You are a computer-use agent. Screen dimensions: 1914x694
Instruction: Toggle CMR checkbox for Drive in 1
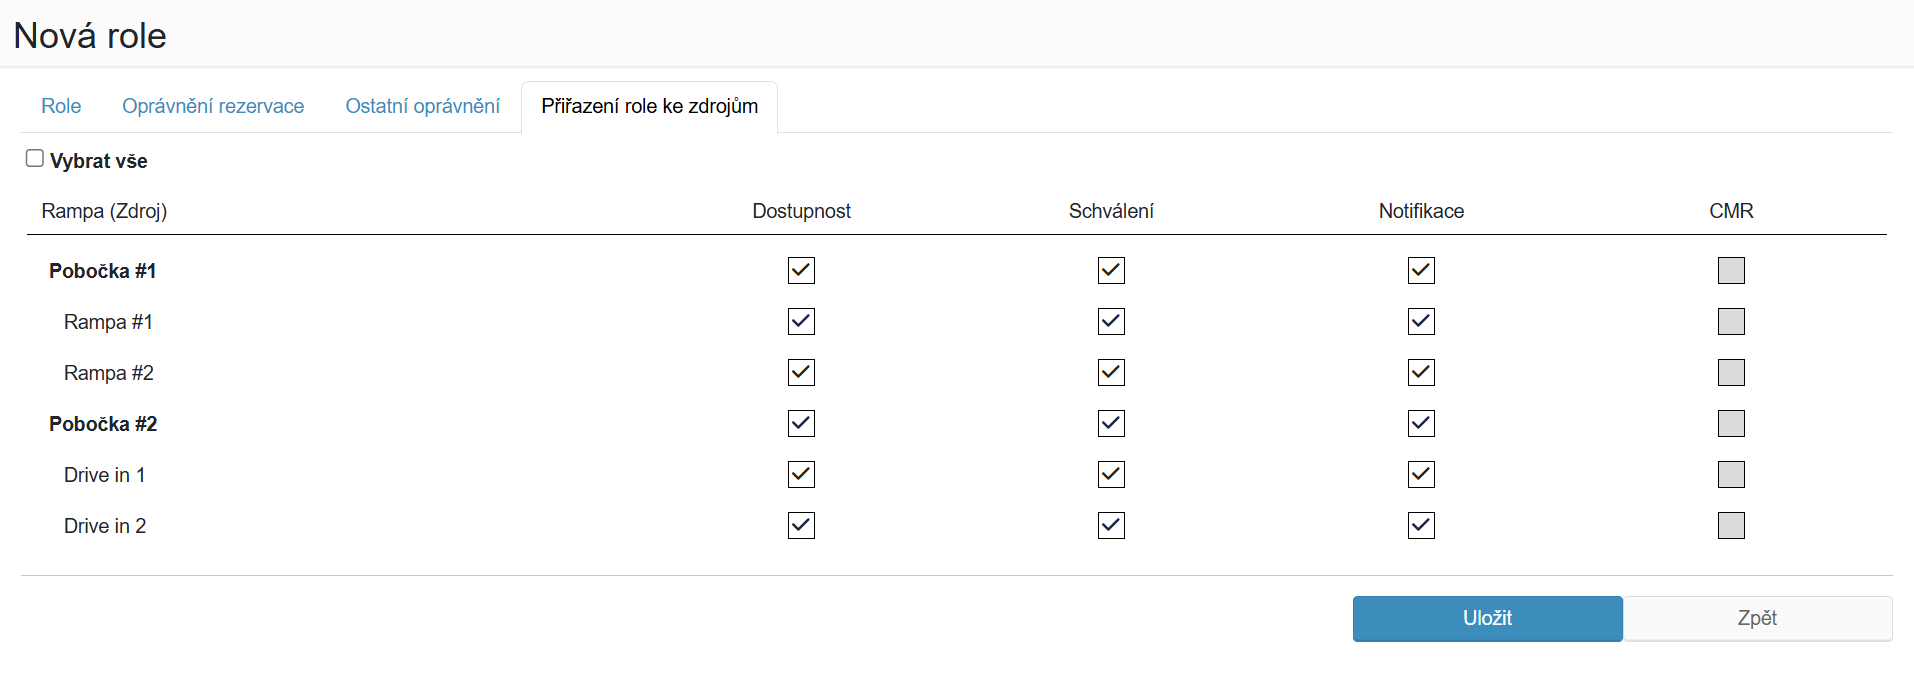(x=1731, y=474)
